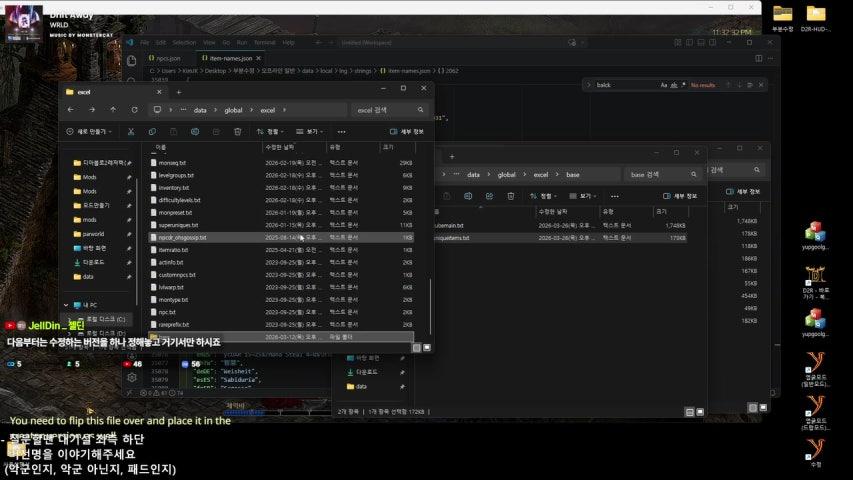This screenshot has width=853, height=480.
Task: Open the VS Code settings gear icon
Action: click(x=132, y=377)
